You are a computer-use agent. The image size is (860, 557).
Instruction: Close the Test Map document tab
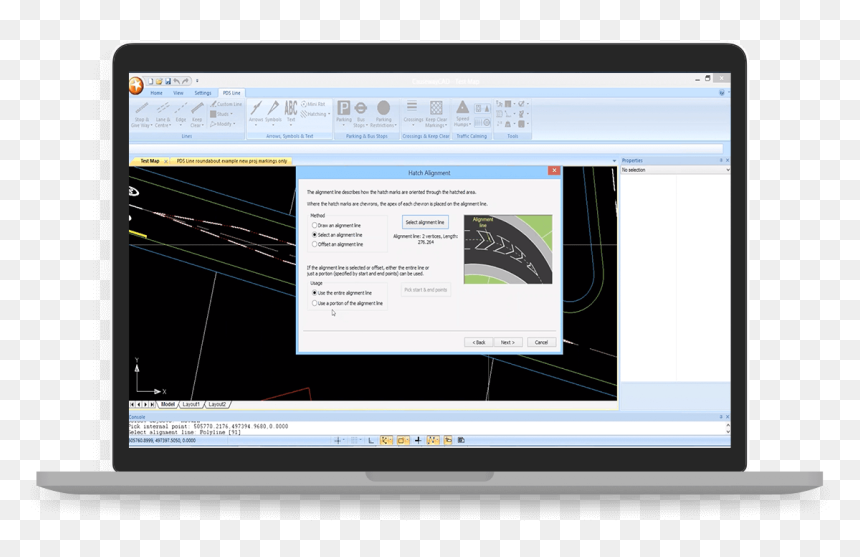(x=166, y=162)
